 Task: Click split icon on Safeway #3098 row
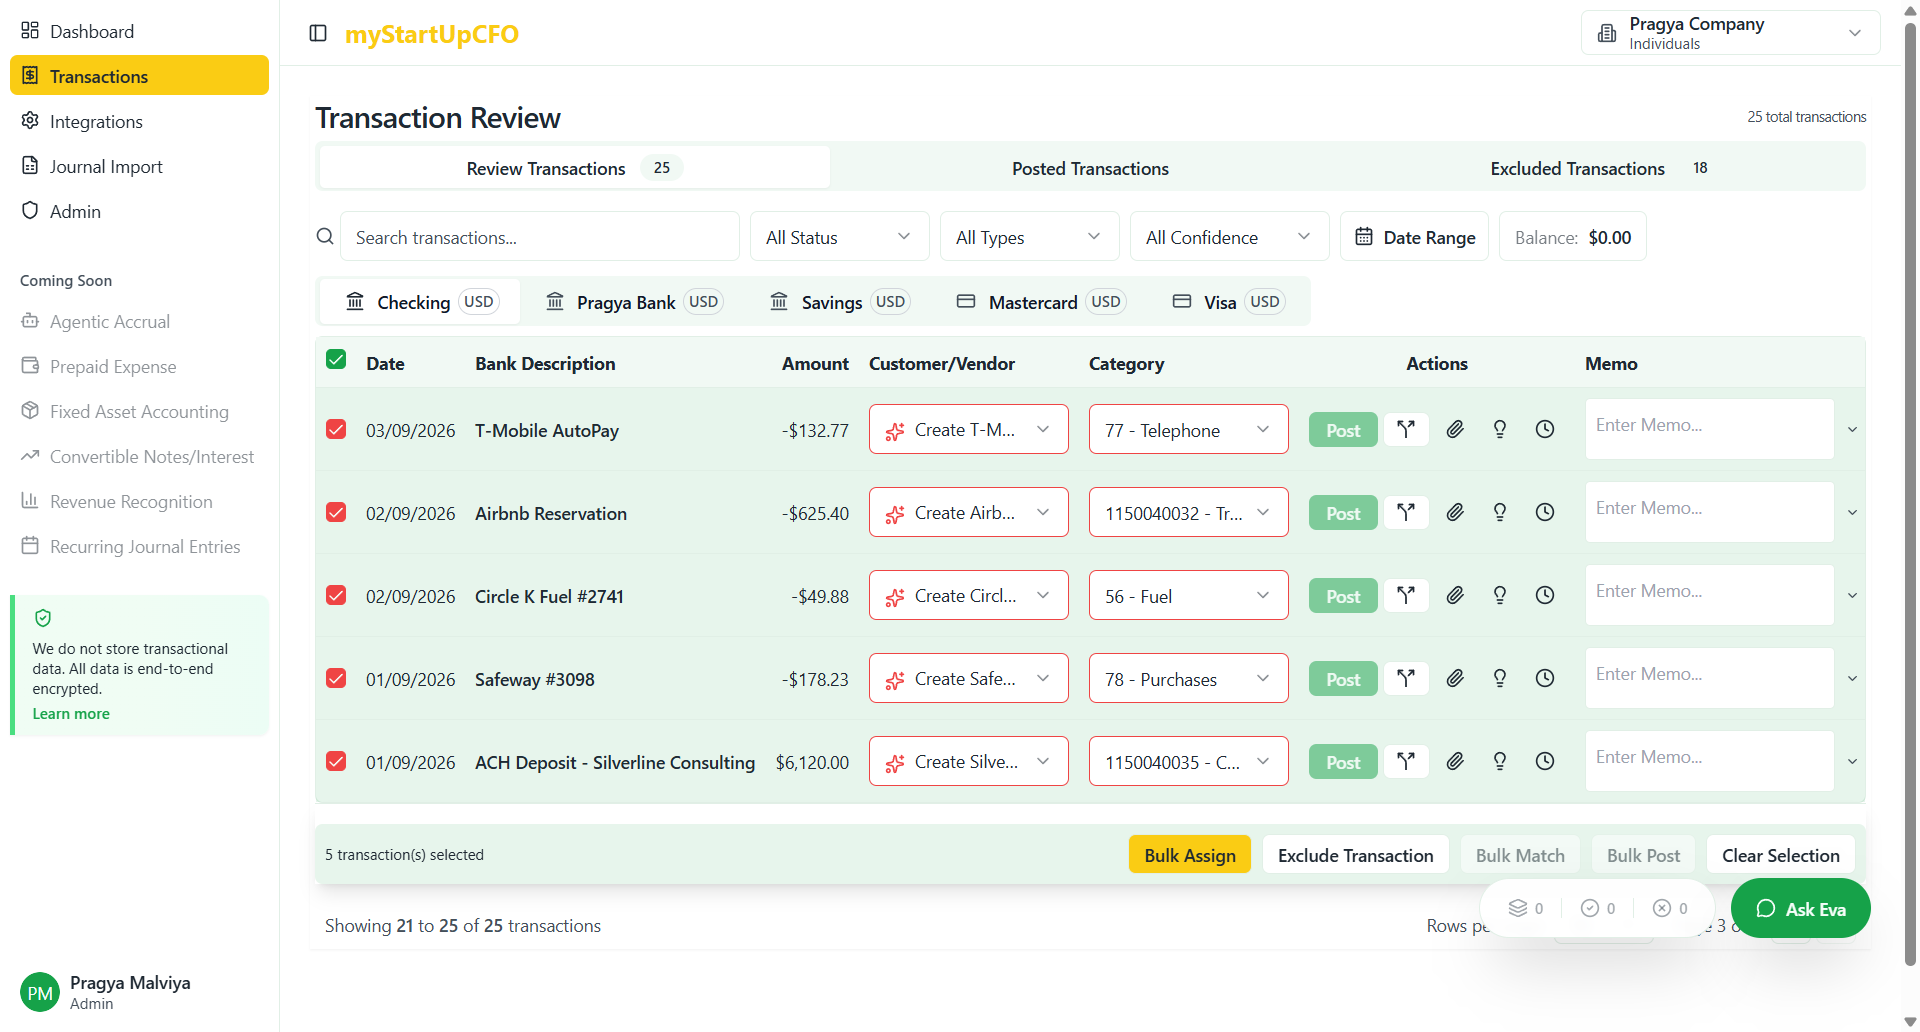pos(1406,679)
